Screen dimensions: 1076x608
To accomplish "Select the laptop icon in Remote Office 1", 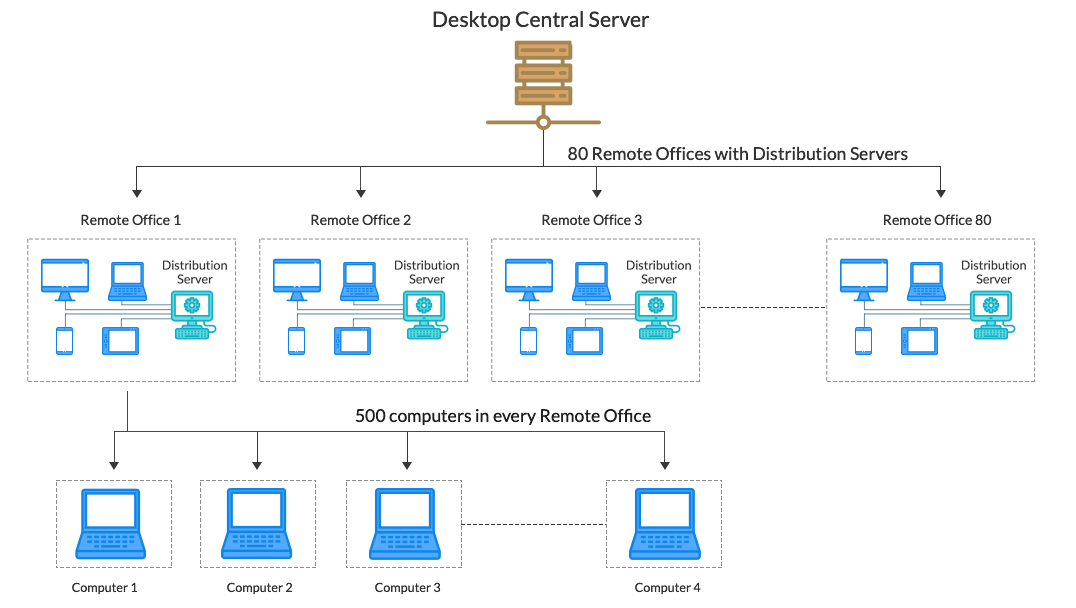I will (x=128, y=281).
